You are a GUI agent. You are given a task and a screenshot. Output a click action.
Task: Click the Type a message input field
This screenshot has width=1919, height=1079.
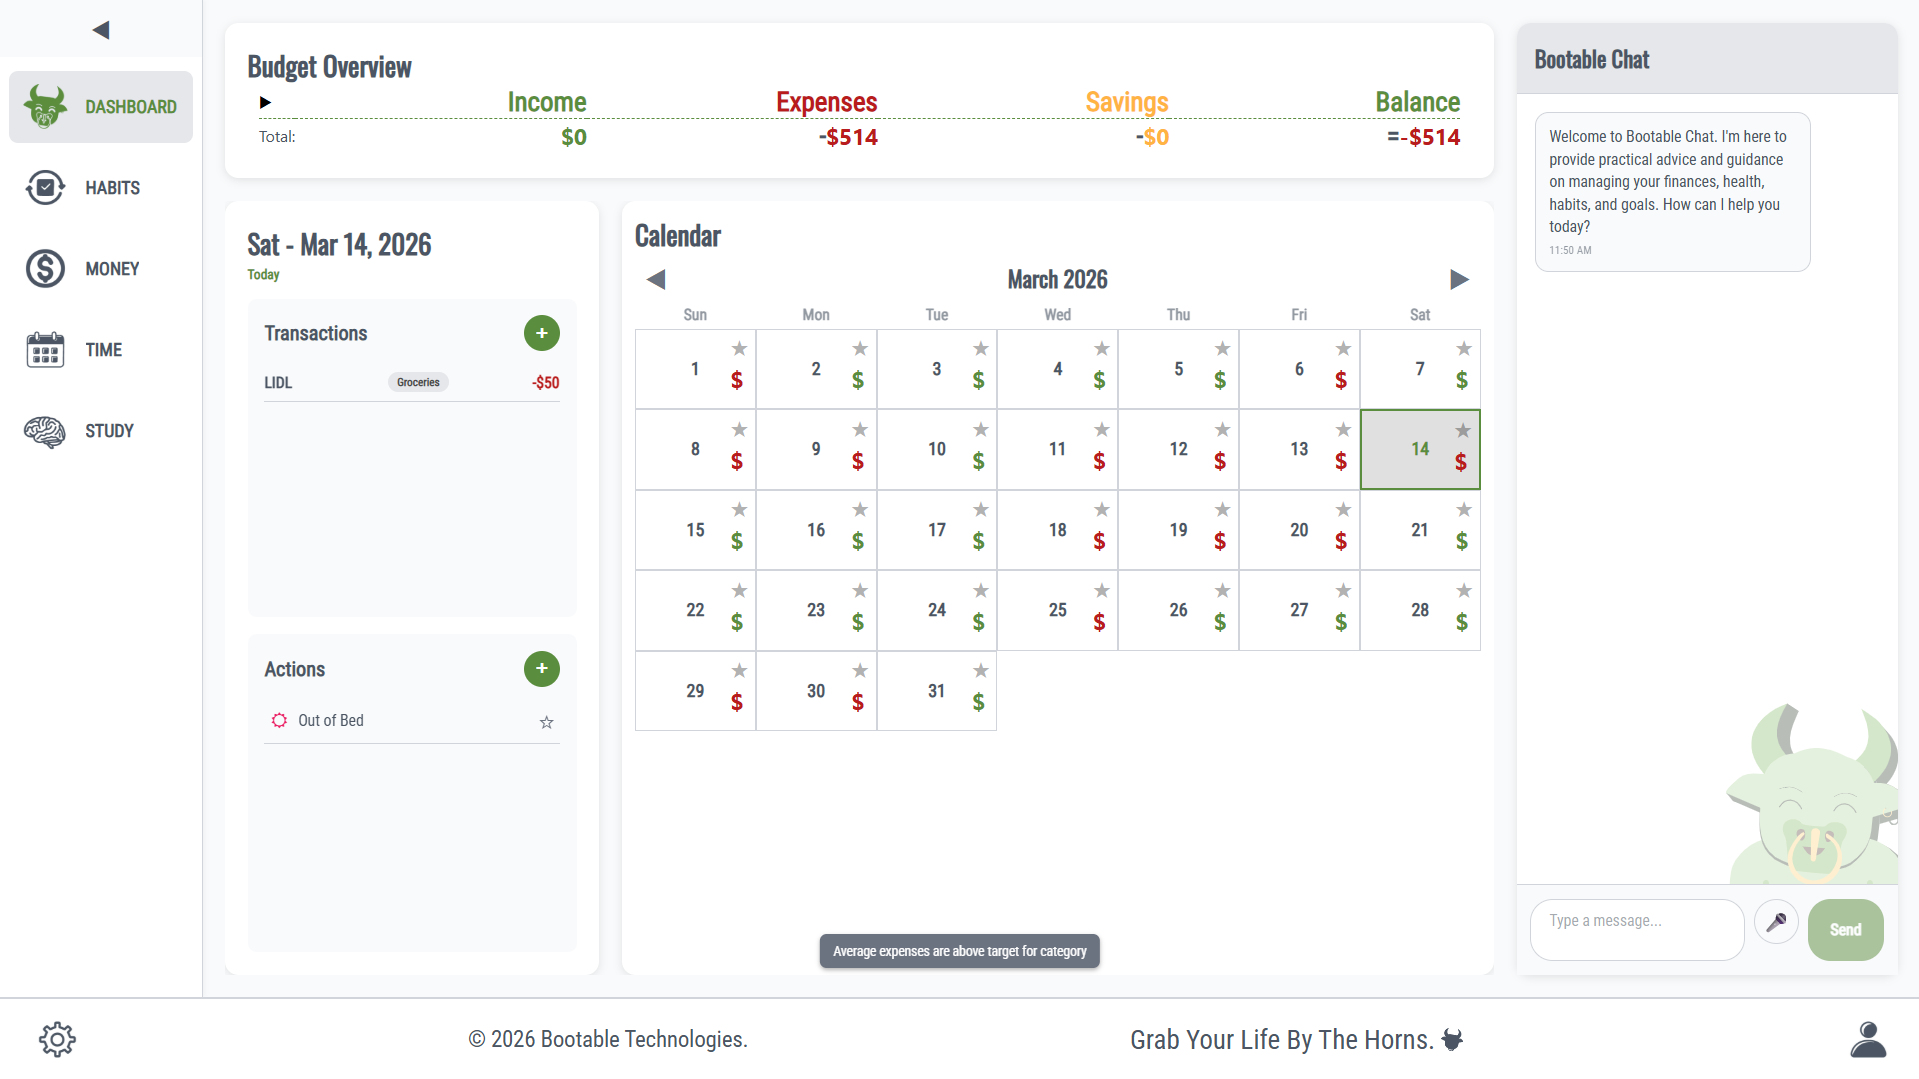point(1636,929)
